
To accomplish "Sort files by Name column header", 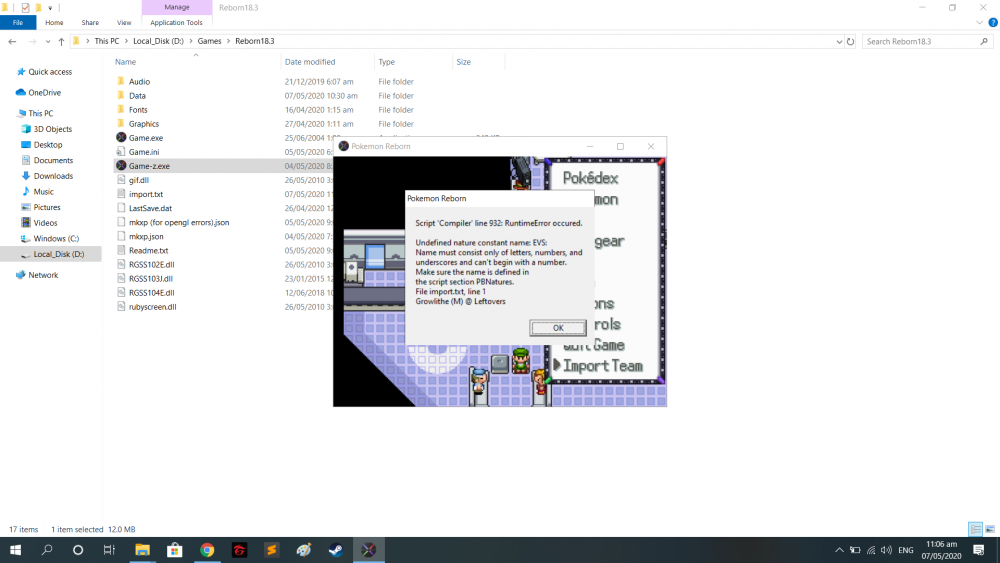I will [125, 62].
